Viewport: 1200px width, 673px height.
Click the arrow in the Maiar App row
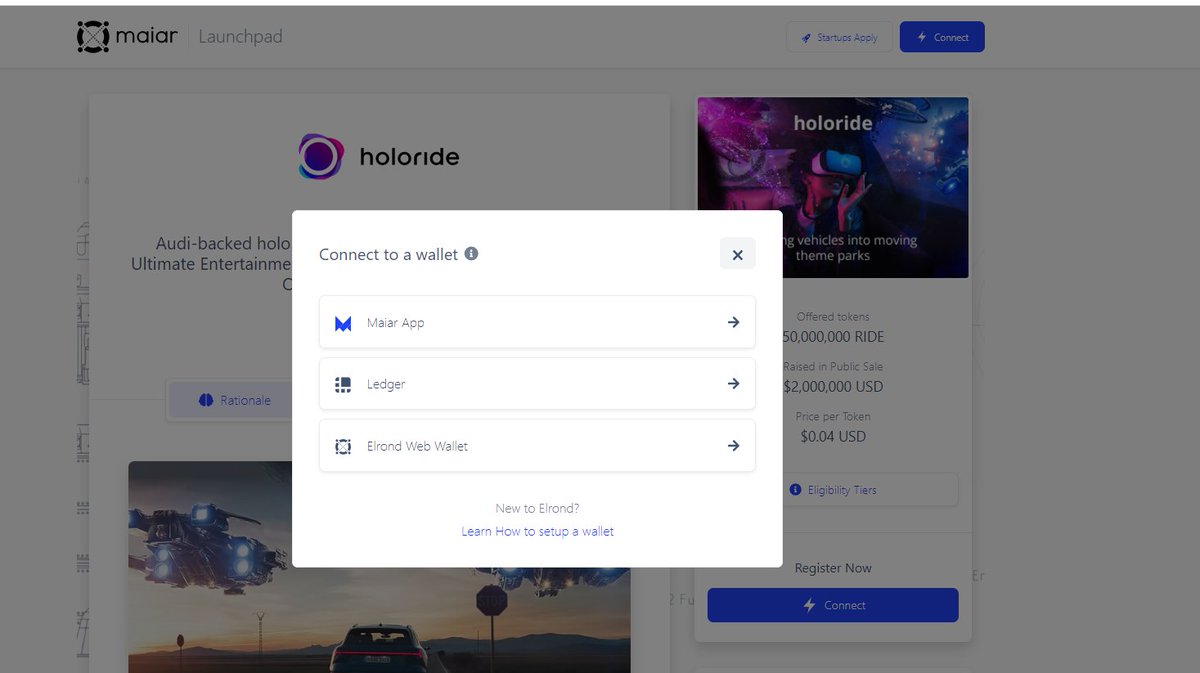tap(733, 322)
